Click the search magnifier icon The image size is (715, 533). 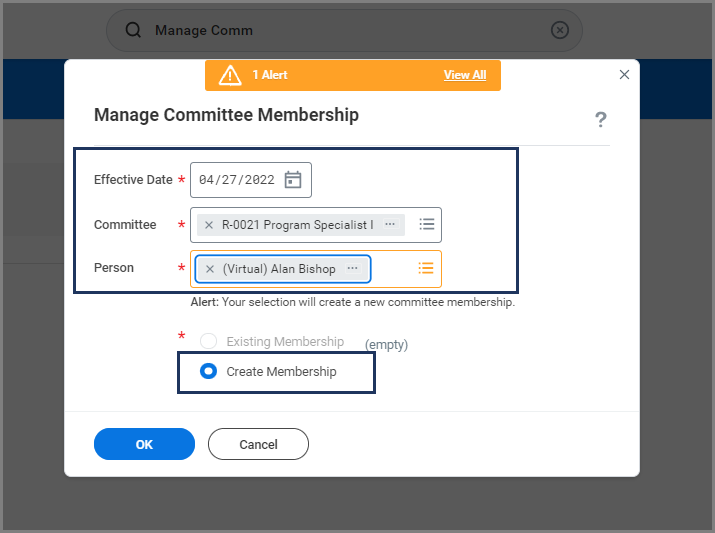click(x=133, y=30)
